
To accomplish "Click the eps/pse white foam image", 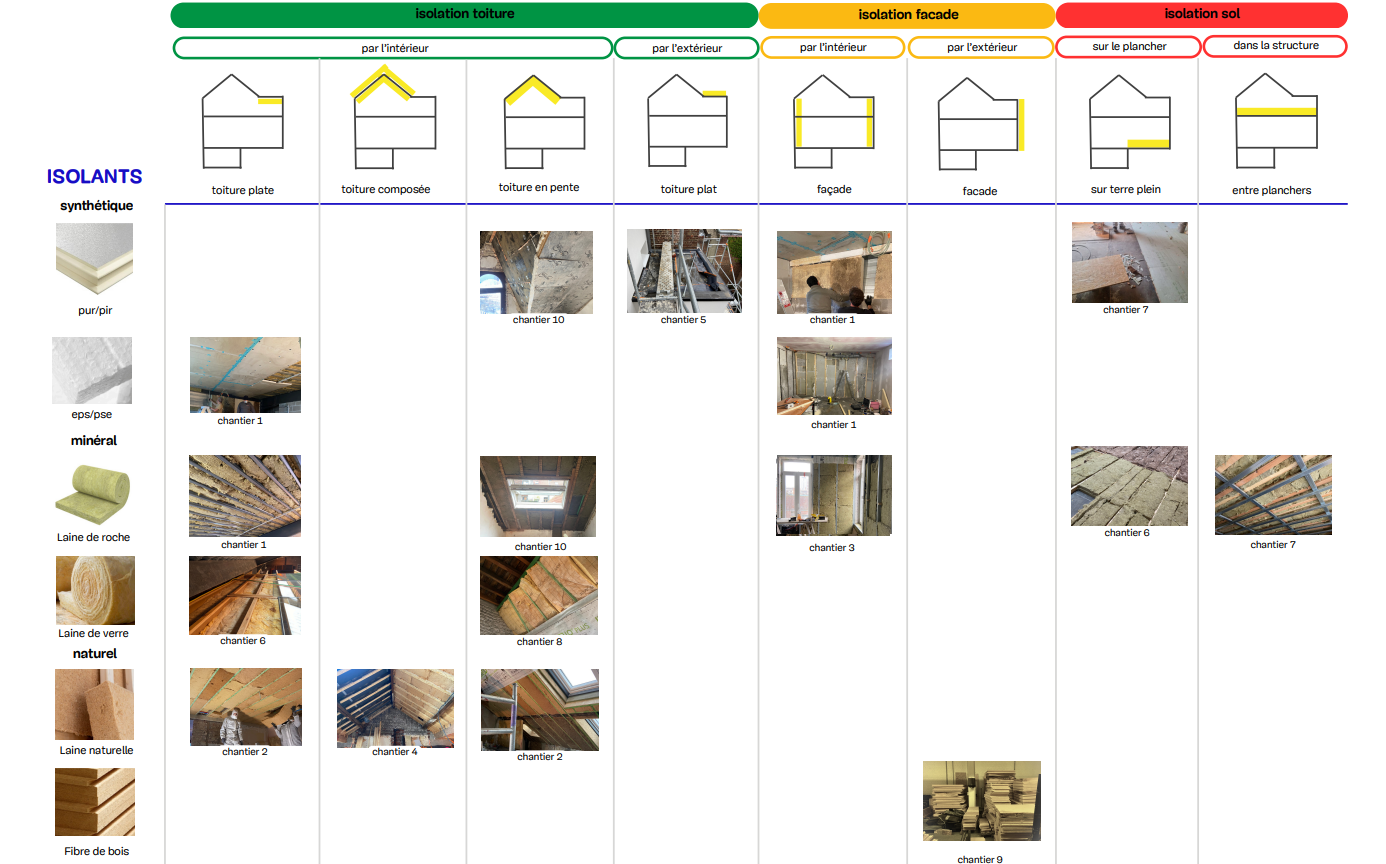I will (x=92, y=370).
